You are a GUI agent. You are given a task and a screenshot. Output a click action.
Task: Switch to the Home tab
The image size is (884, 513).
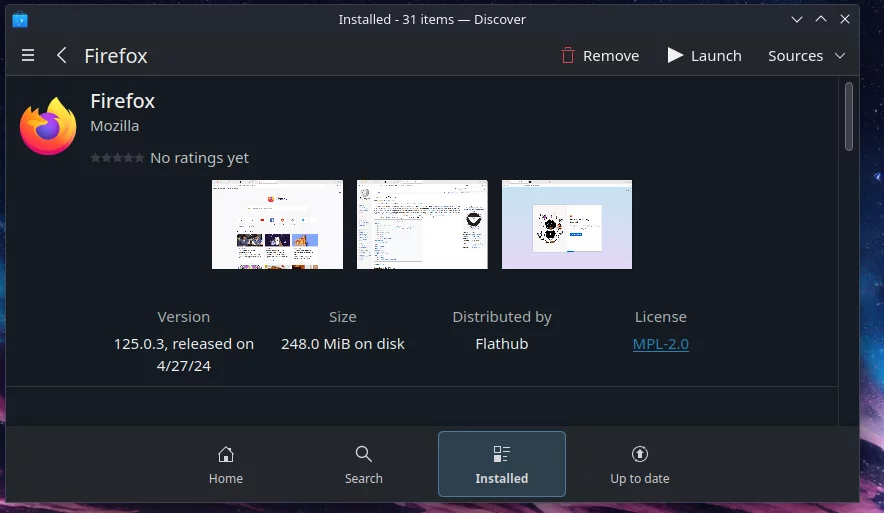[x=226, y=464]
